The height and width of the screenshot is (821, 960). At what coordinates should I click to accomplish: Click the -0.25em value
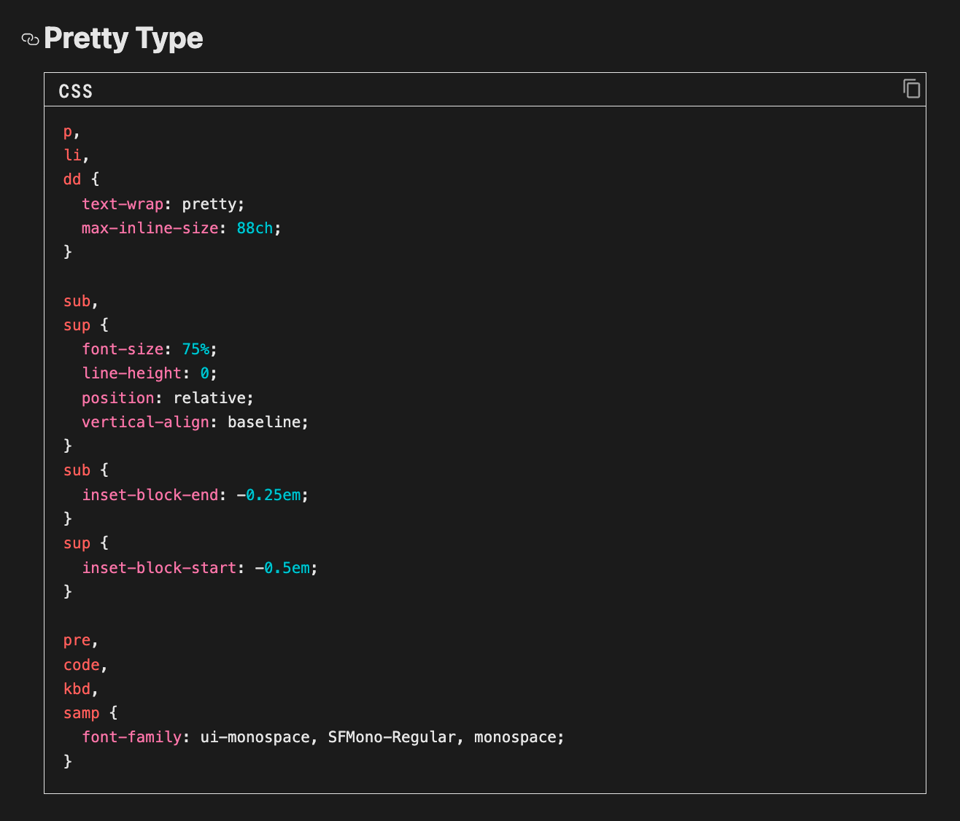[272, 495]
